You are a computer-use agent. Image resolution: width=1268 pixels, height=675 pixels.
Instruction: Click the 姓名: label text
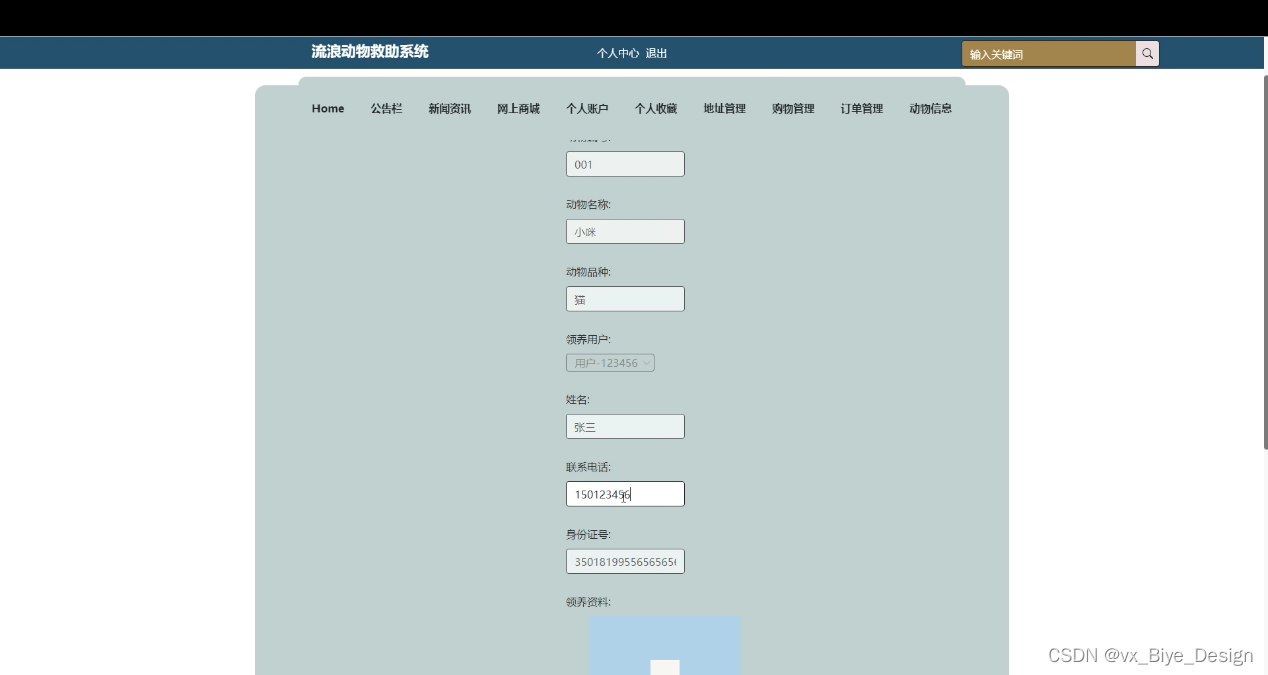pos(578,399)
